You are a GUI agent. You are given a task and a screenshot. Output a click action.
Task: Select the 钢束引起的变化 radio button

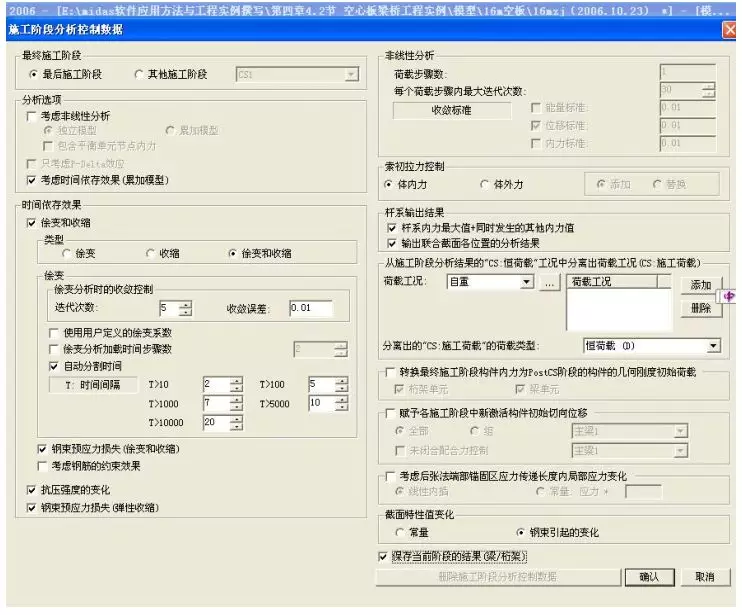point(521,533)
